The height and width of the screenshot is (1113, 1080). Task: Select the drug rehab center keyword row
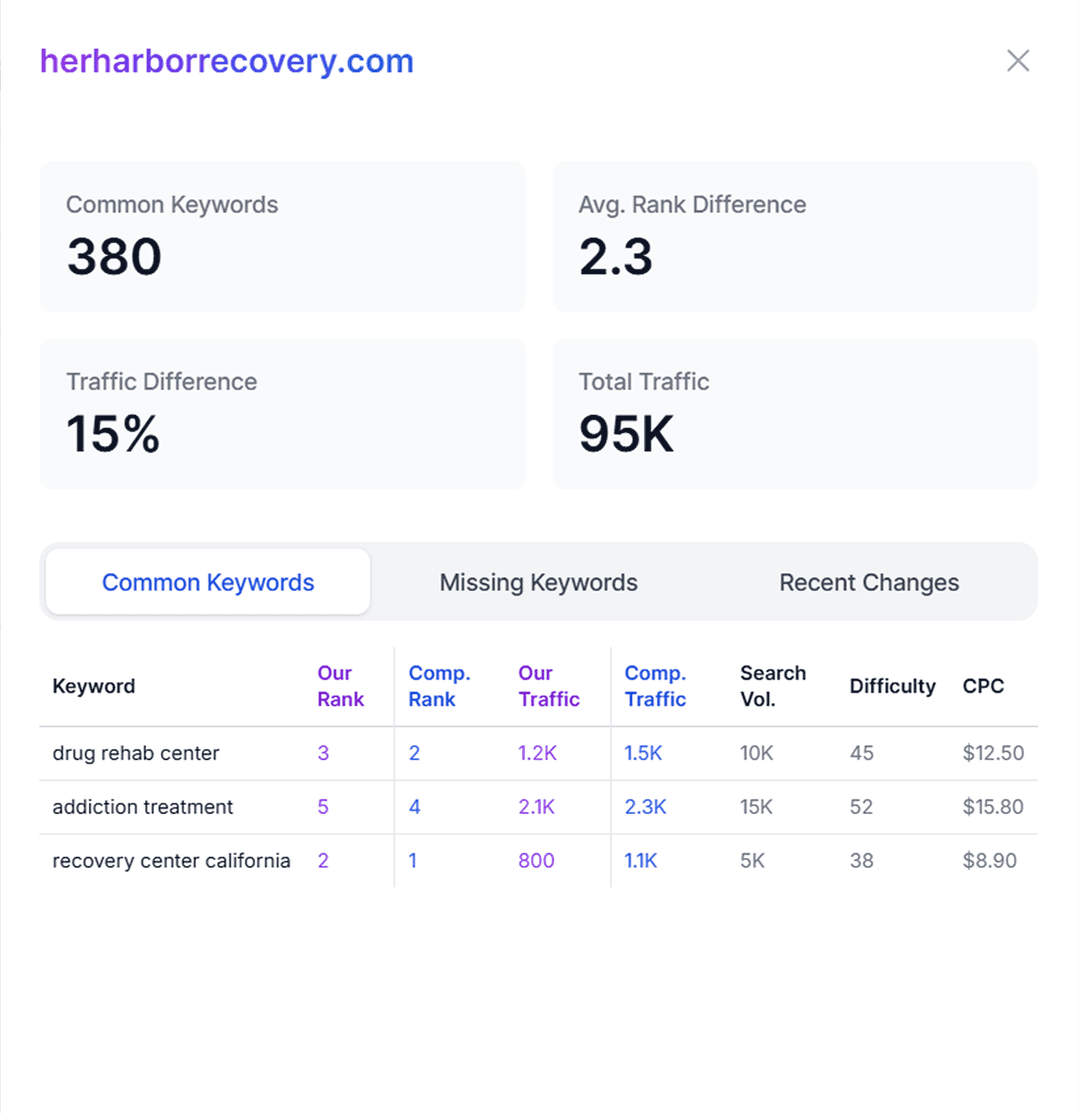(x=136, y=753)
